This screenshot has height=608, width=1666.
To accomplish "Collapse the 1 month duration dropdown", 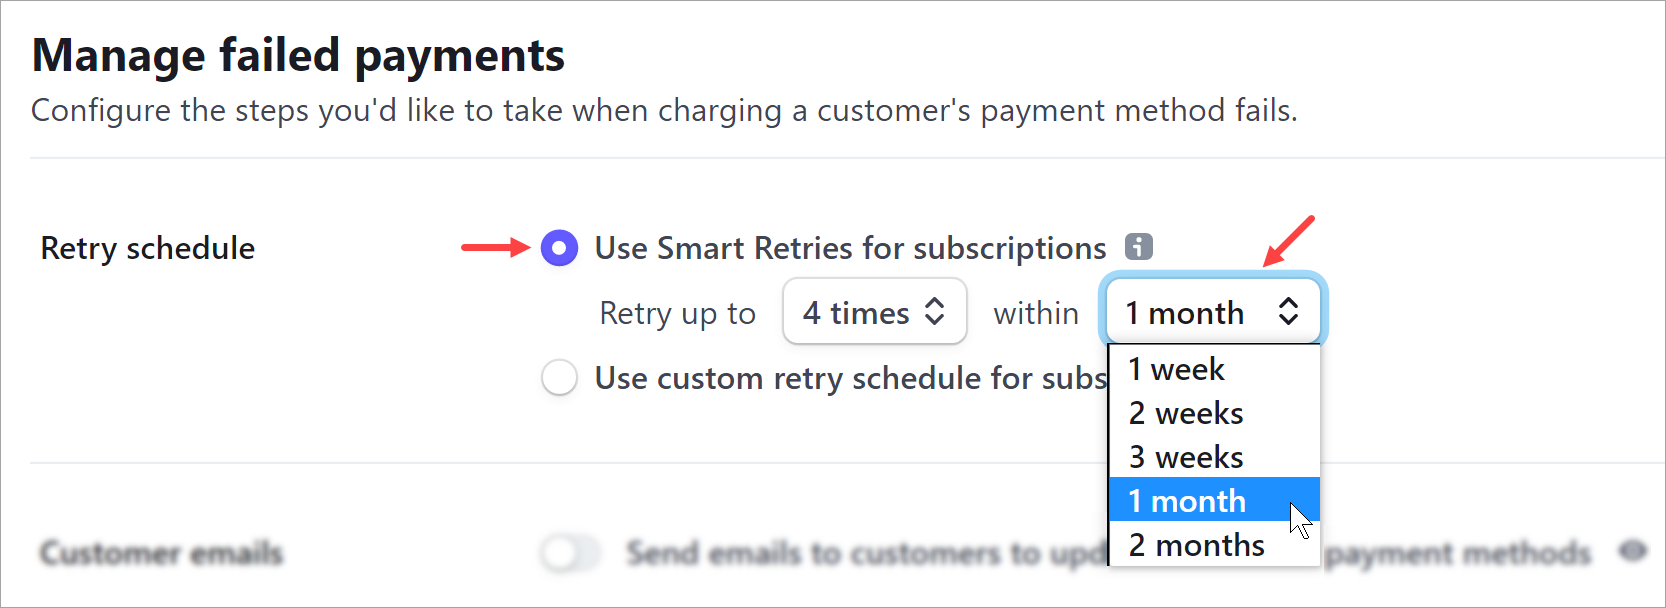I will click(x=1213, y=312).
